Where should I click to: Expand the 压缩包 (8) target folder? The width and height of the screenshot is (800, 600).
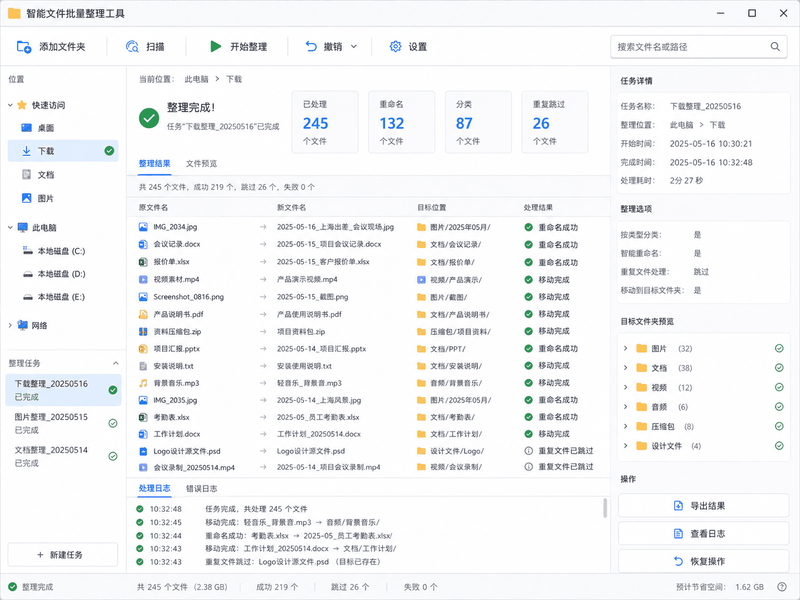[x=626, y=427]
